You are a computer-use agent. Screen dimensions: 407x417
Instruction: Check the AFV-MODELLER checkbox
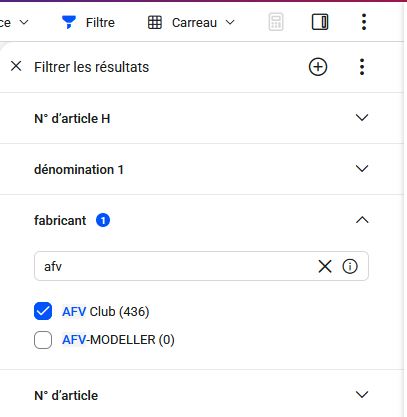click(x=43, y=340)
